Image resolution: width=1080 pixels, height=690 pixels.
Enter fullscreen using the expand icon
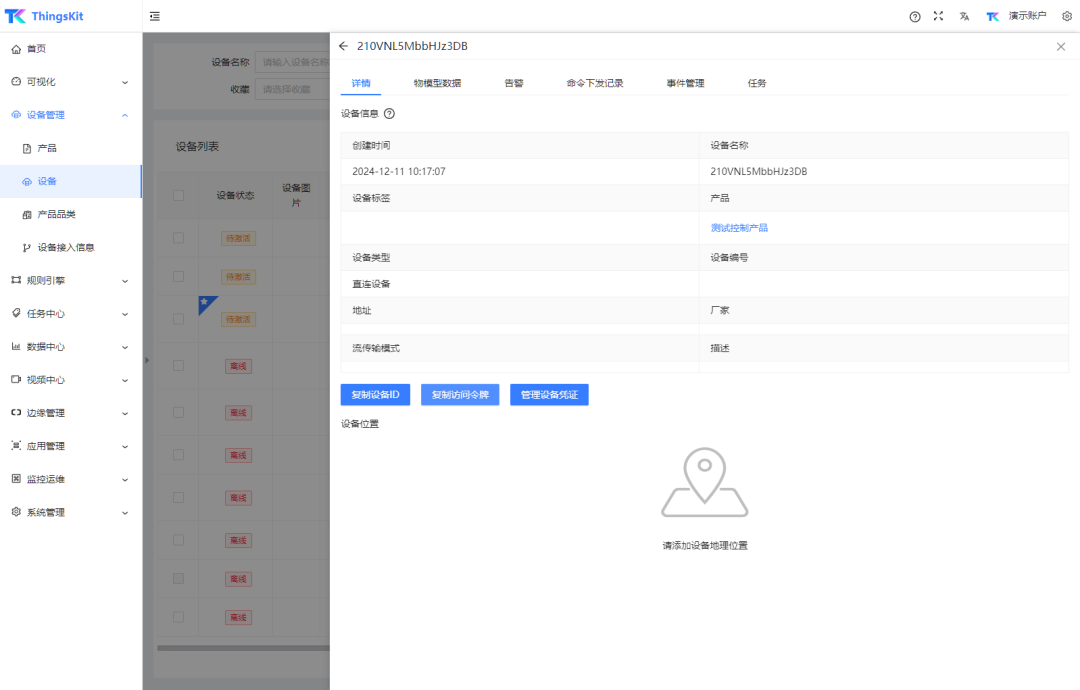click(938, 17)
